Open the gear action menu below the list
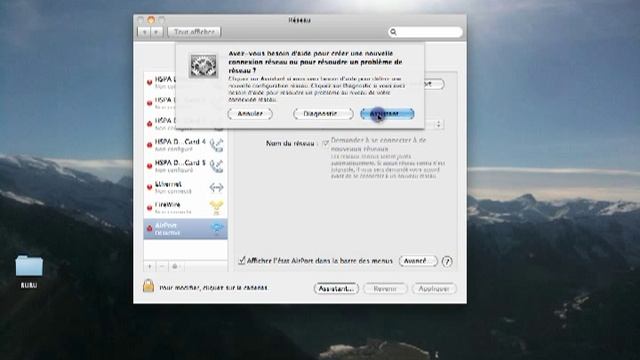This screenshot has width=640, height=360. [x=176, y=267]
